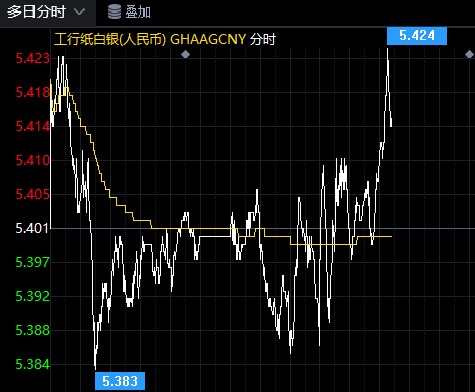Click the 5.405 axis price label
Image resolution: width=475 pixels, height=392 pixels.
32,194
